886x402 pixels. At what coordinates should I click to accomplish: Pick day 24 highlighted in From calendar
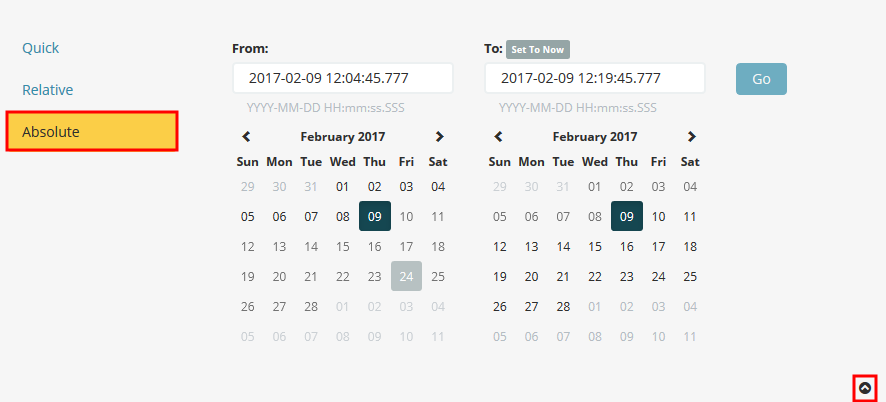(x=406, y=276)
